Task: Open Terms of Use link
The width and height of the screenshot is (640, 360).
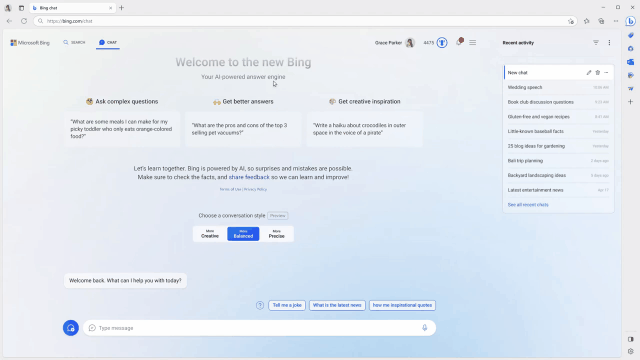Action: [x=230, y=189]
